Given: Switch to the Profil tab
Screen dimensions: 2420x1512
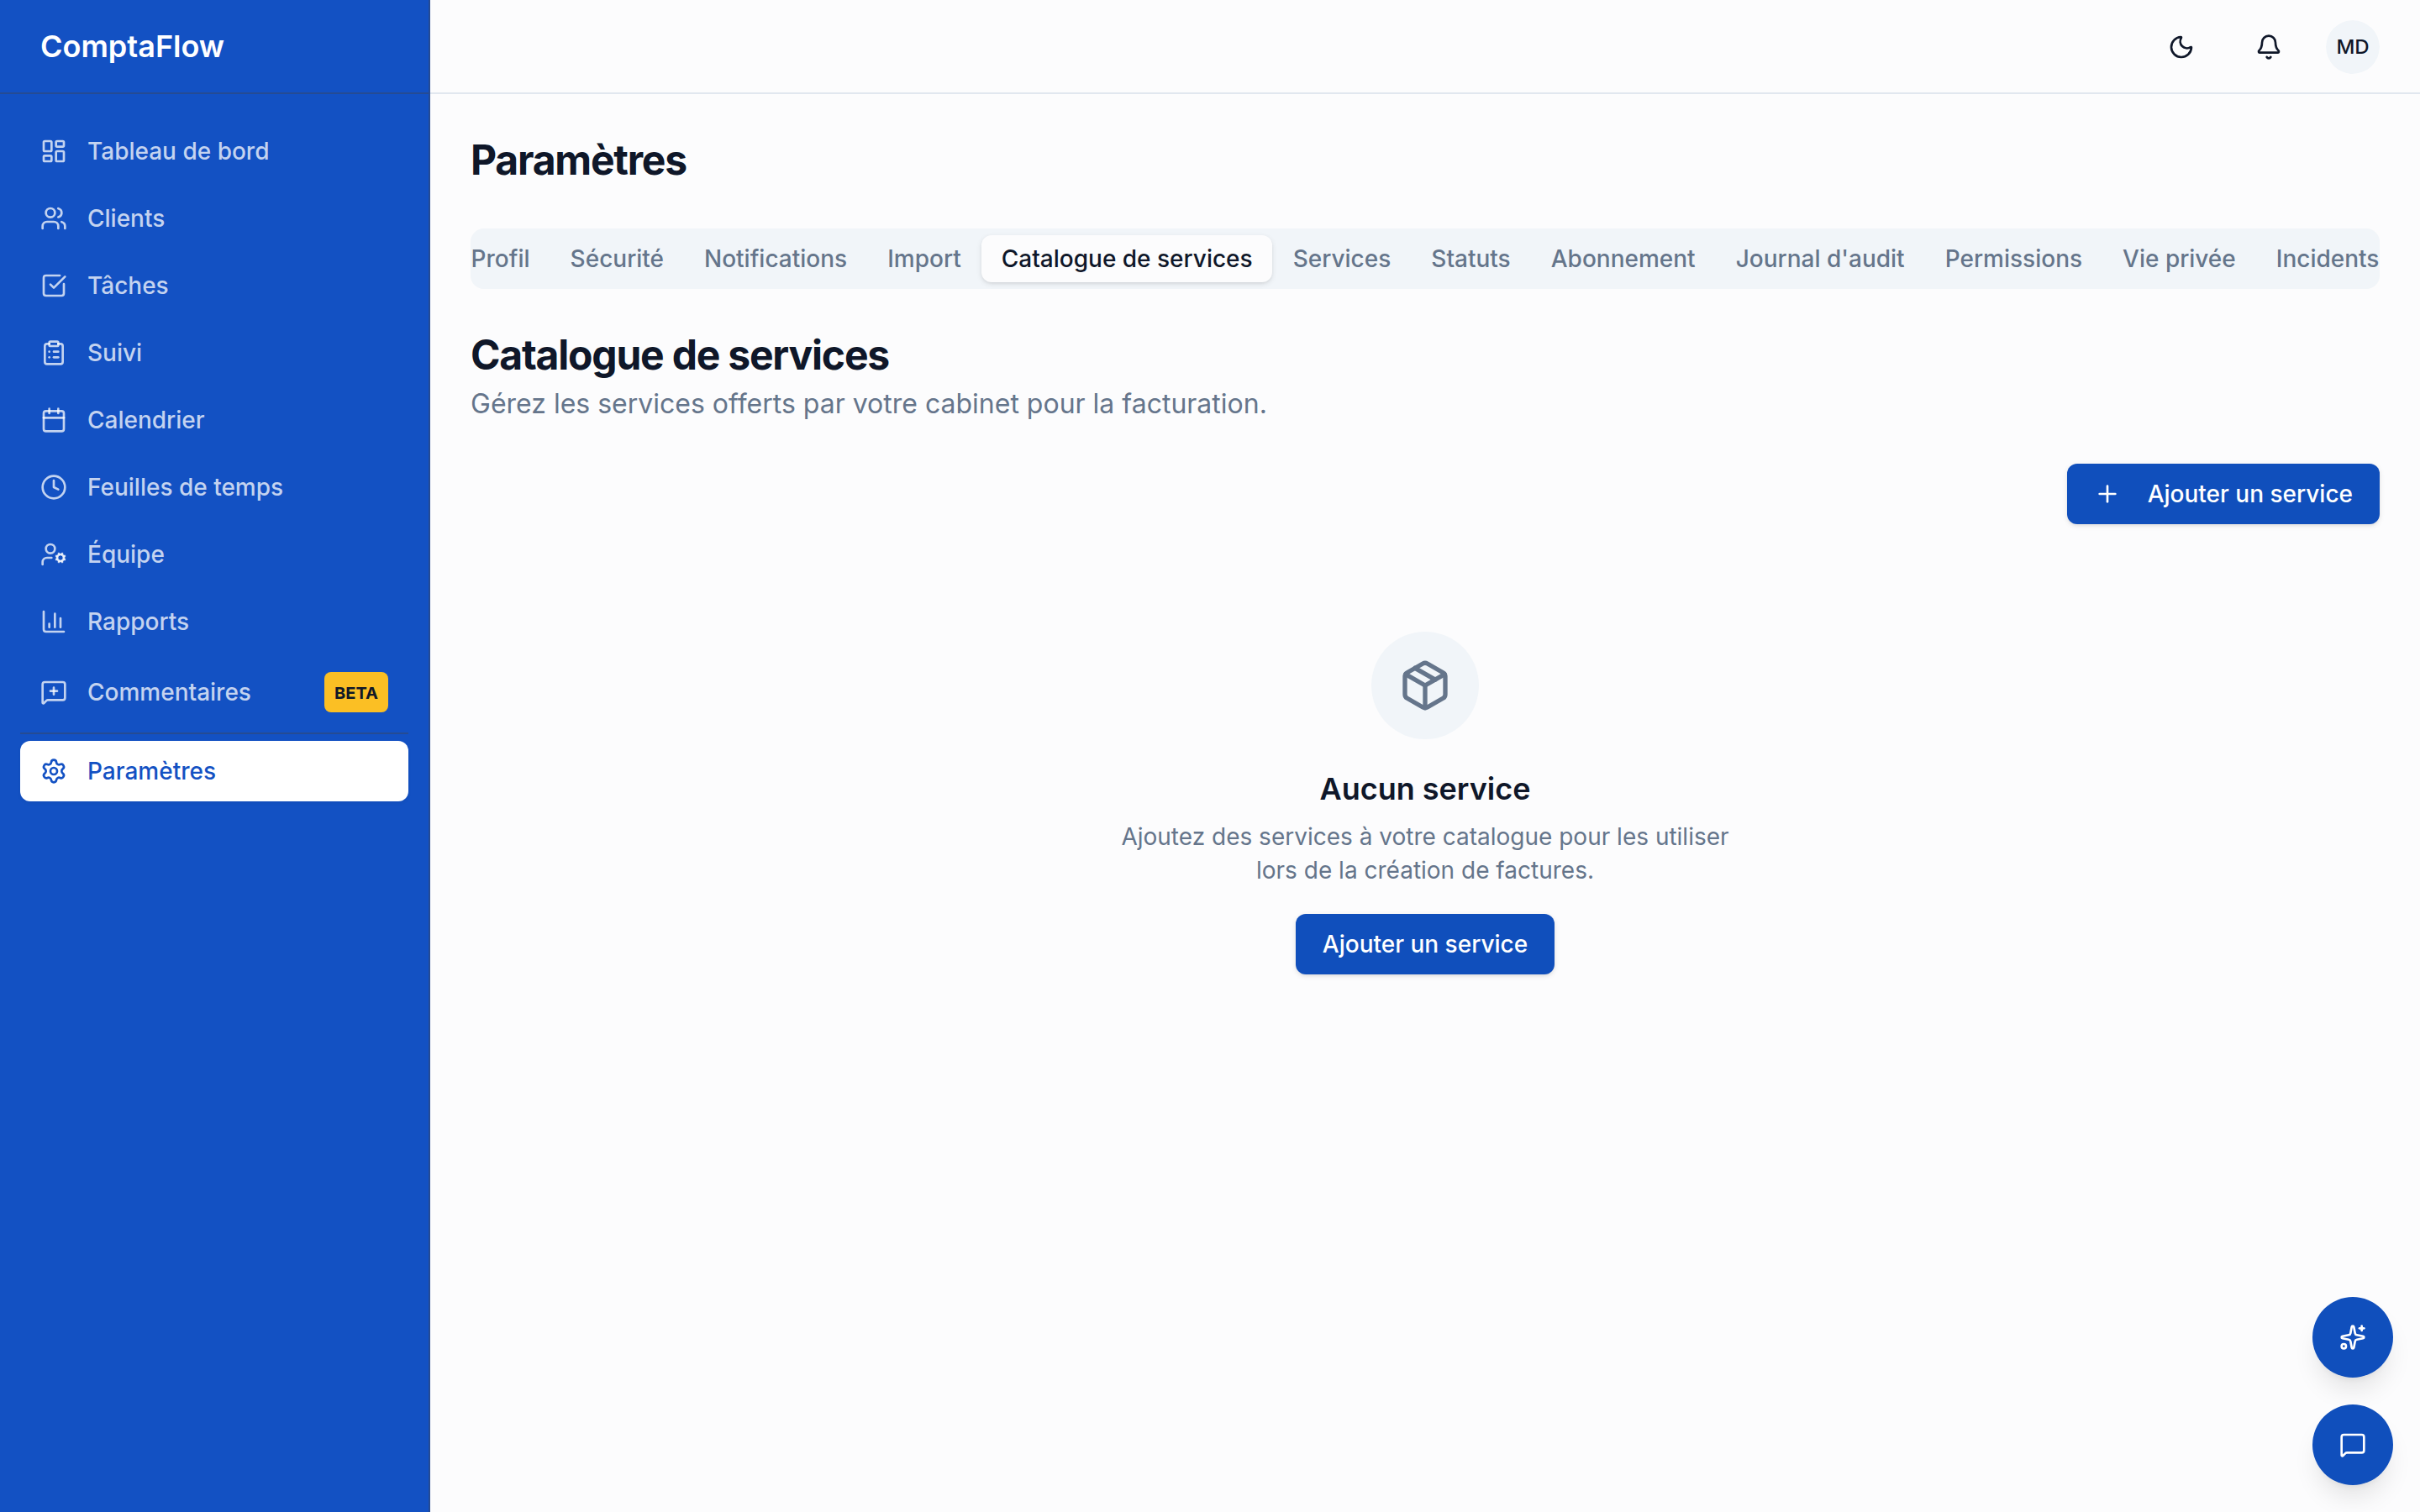Looking at the screenshot, I should point(500,259).
